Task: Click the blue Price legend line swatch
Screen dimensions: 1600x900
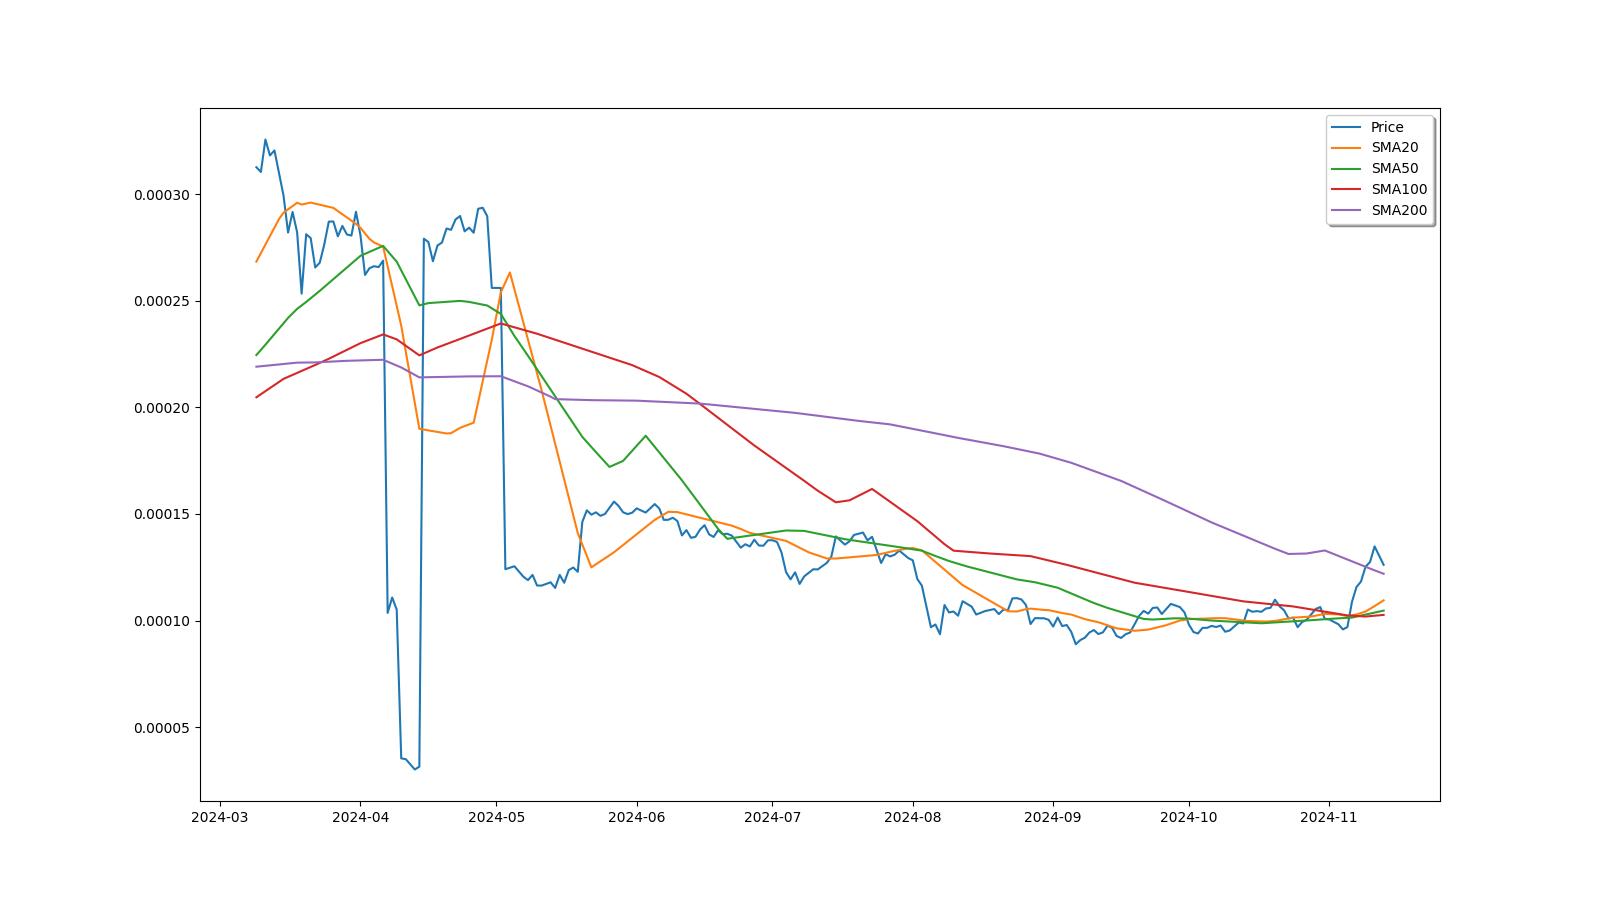Action: pos(1347,127)
